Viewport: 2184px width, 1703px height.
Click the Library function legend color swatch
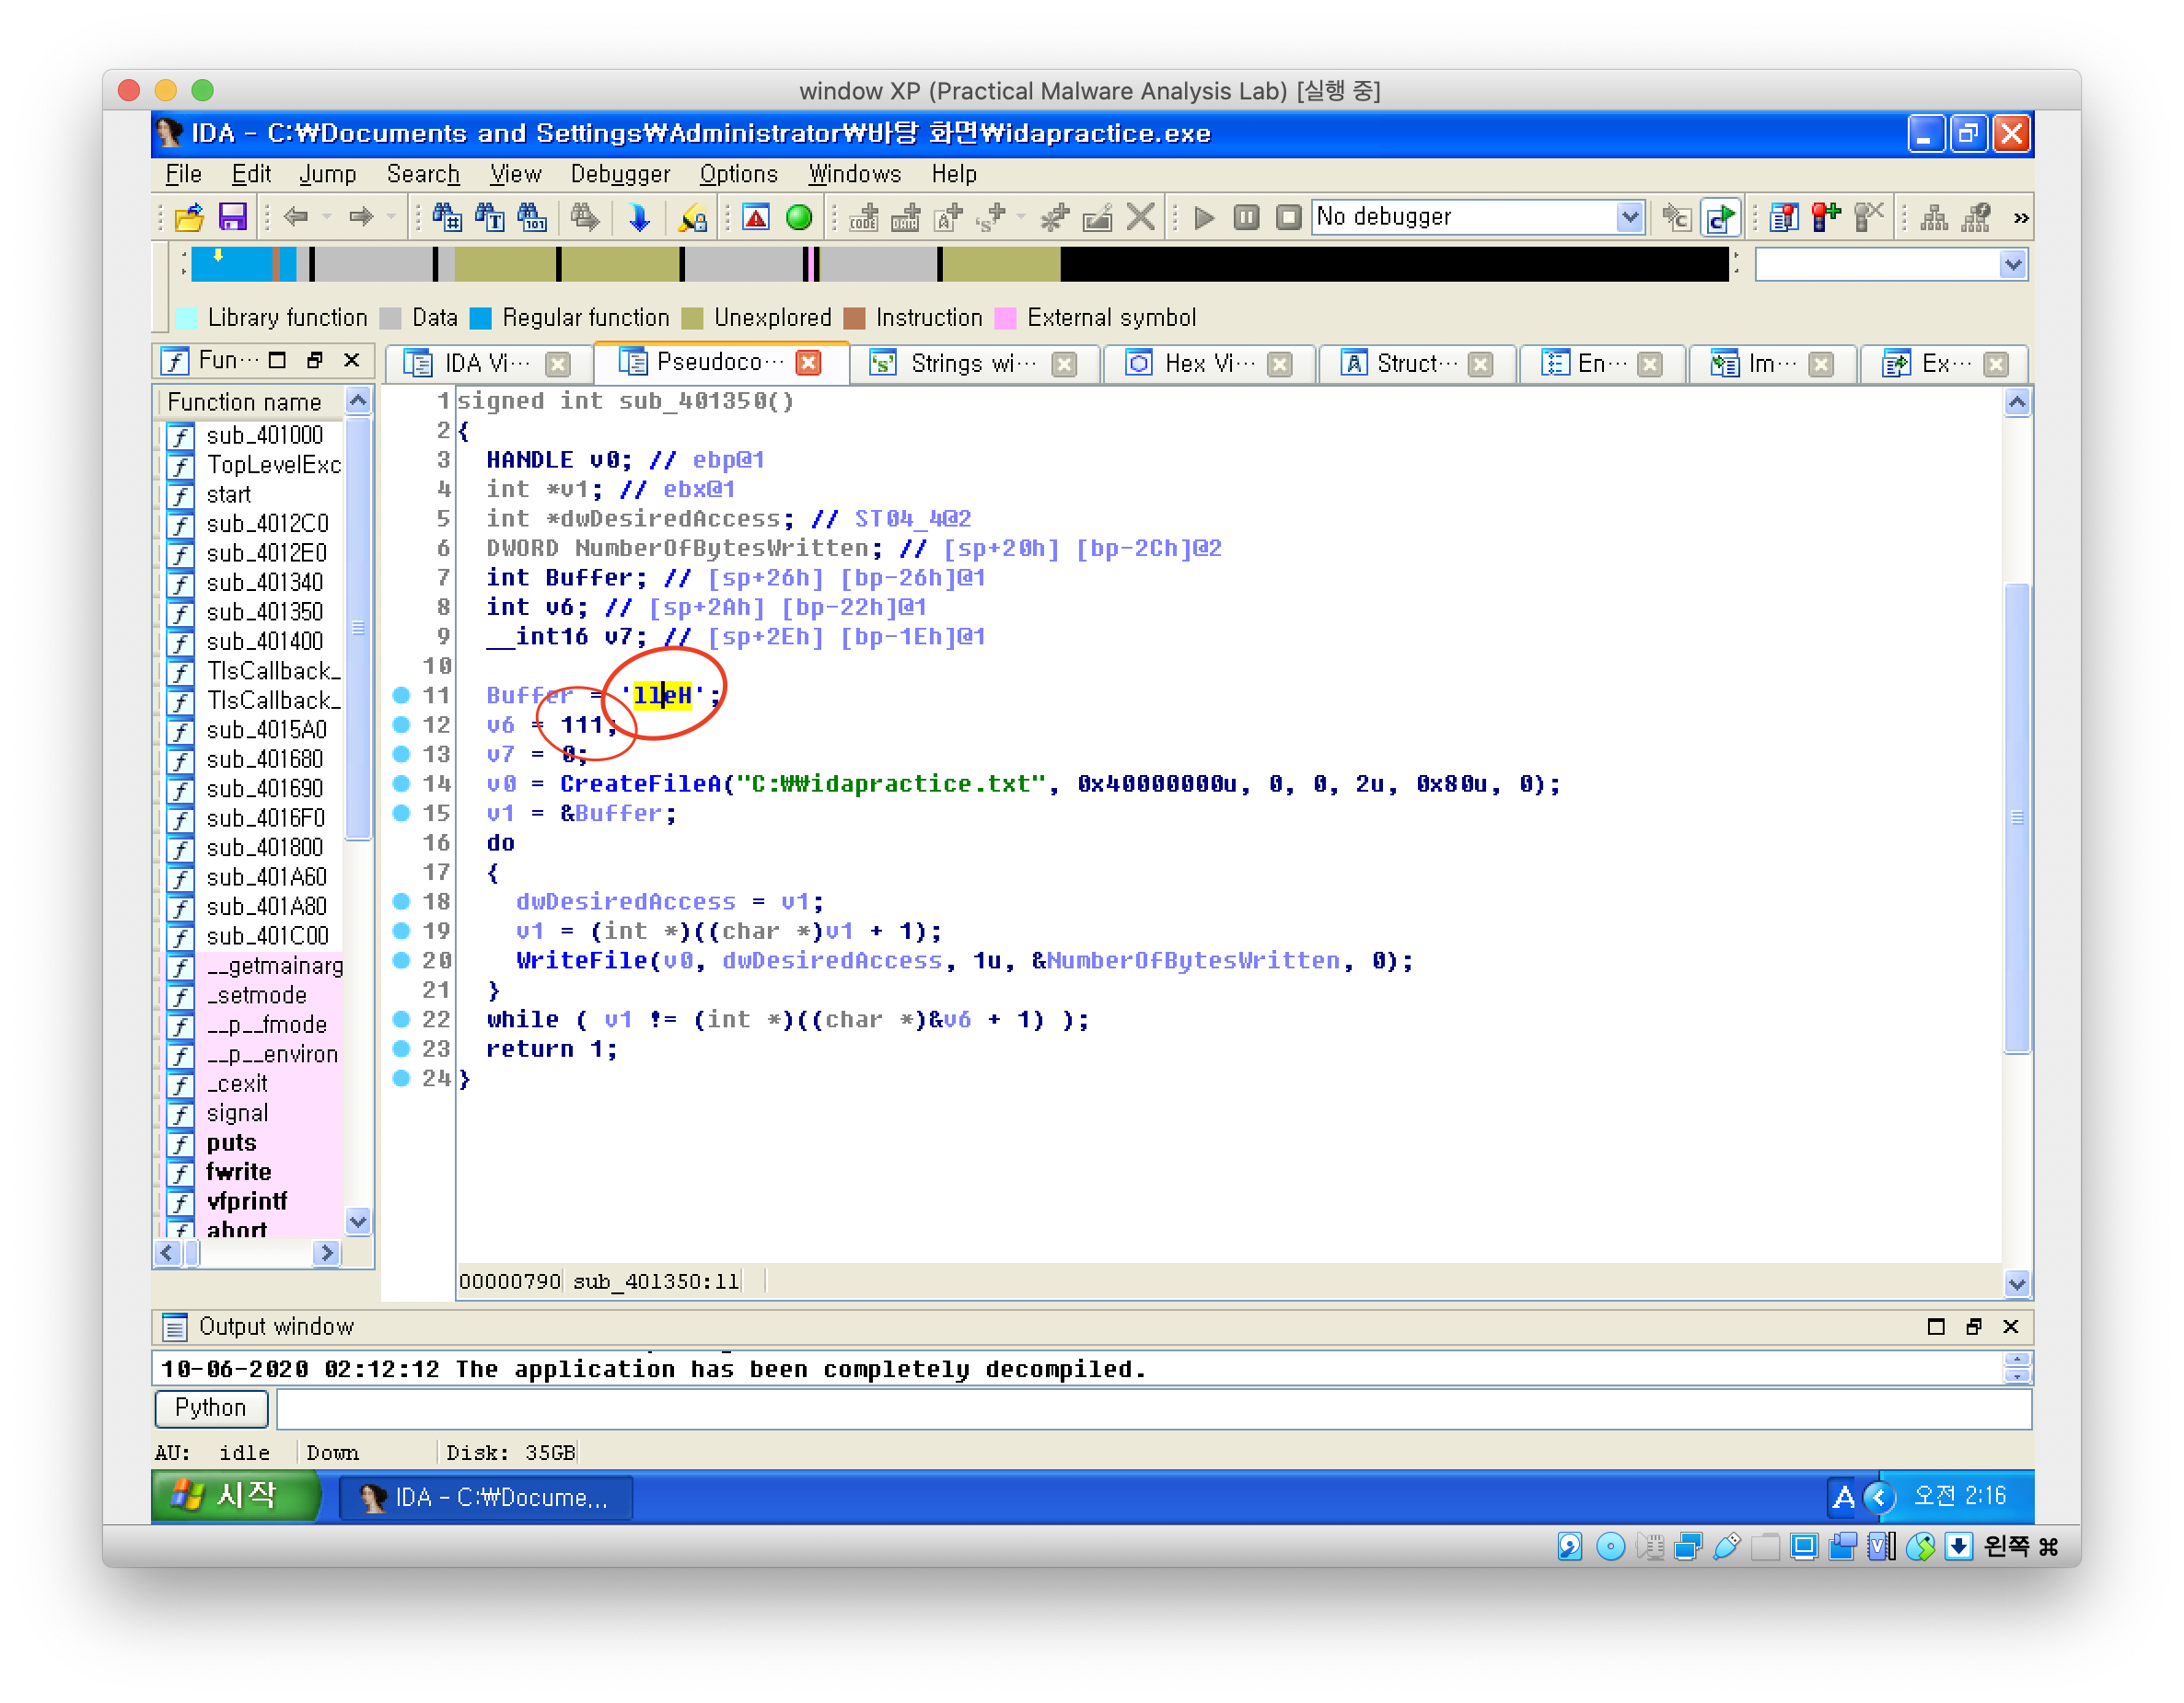pyautogui.click(x=186, y=318)
